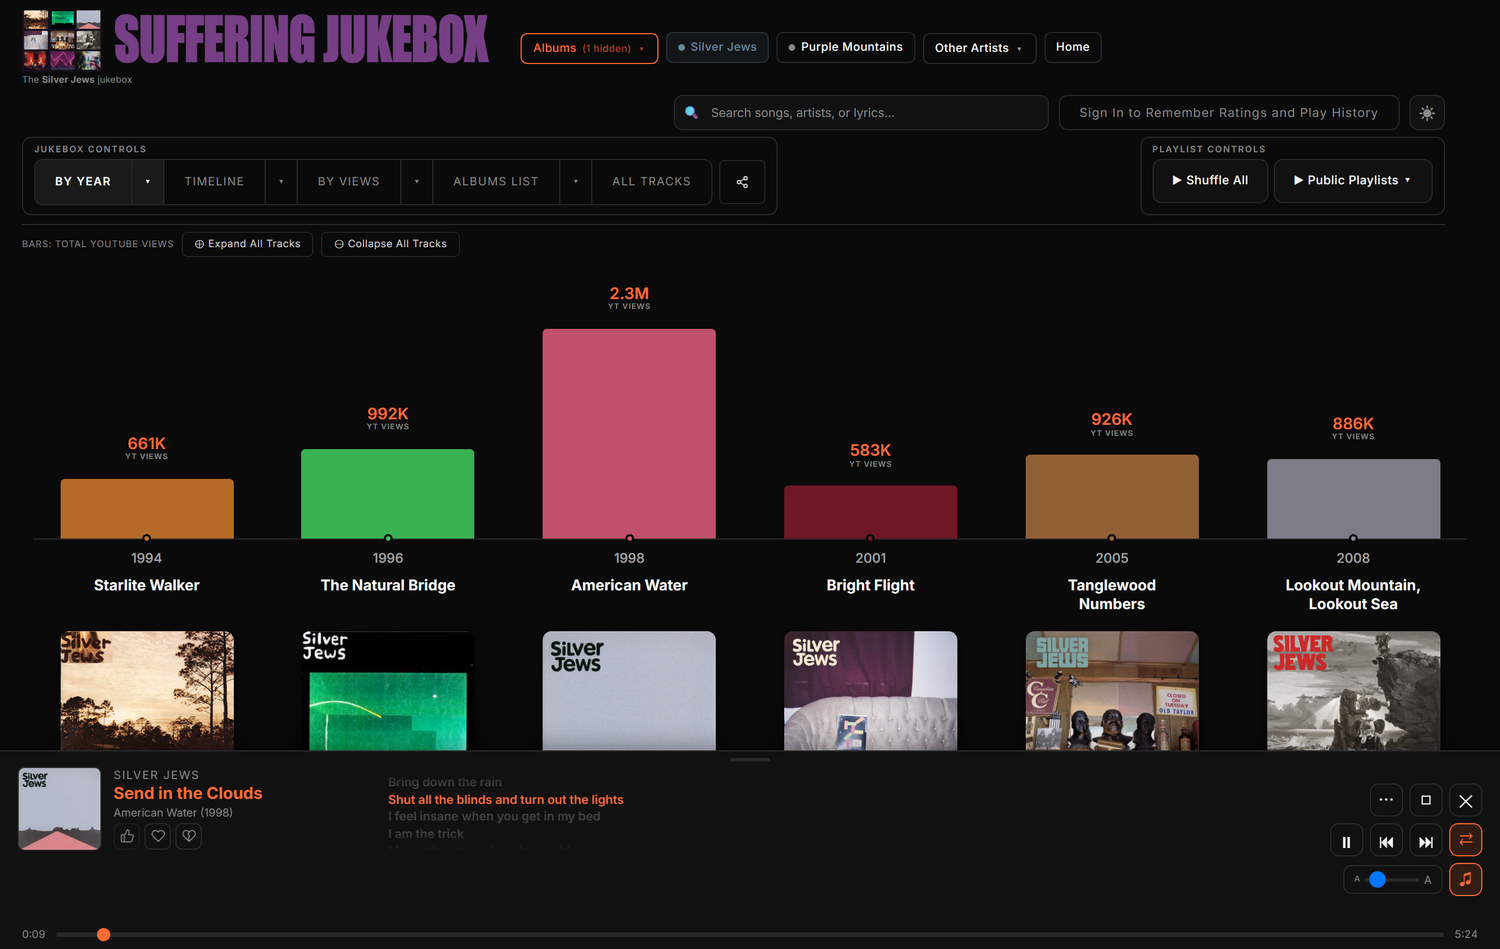This screenshot has height=949, width=1500.
Task: Click the American Water album cover in chart
Action: pyautogui.click(x=629, y=691)
